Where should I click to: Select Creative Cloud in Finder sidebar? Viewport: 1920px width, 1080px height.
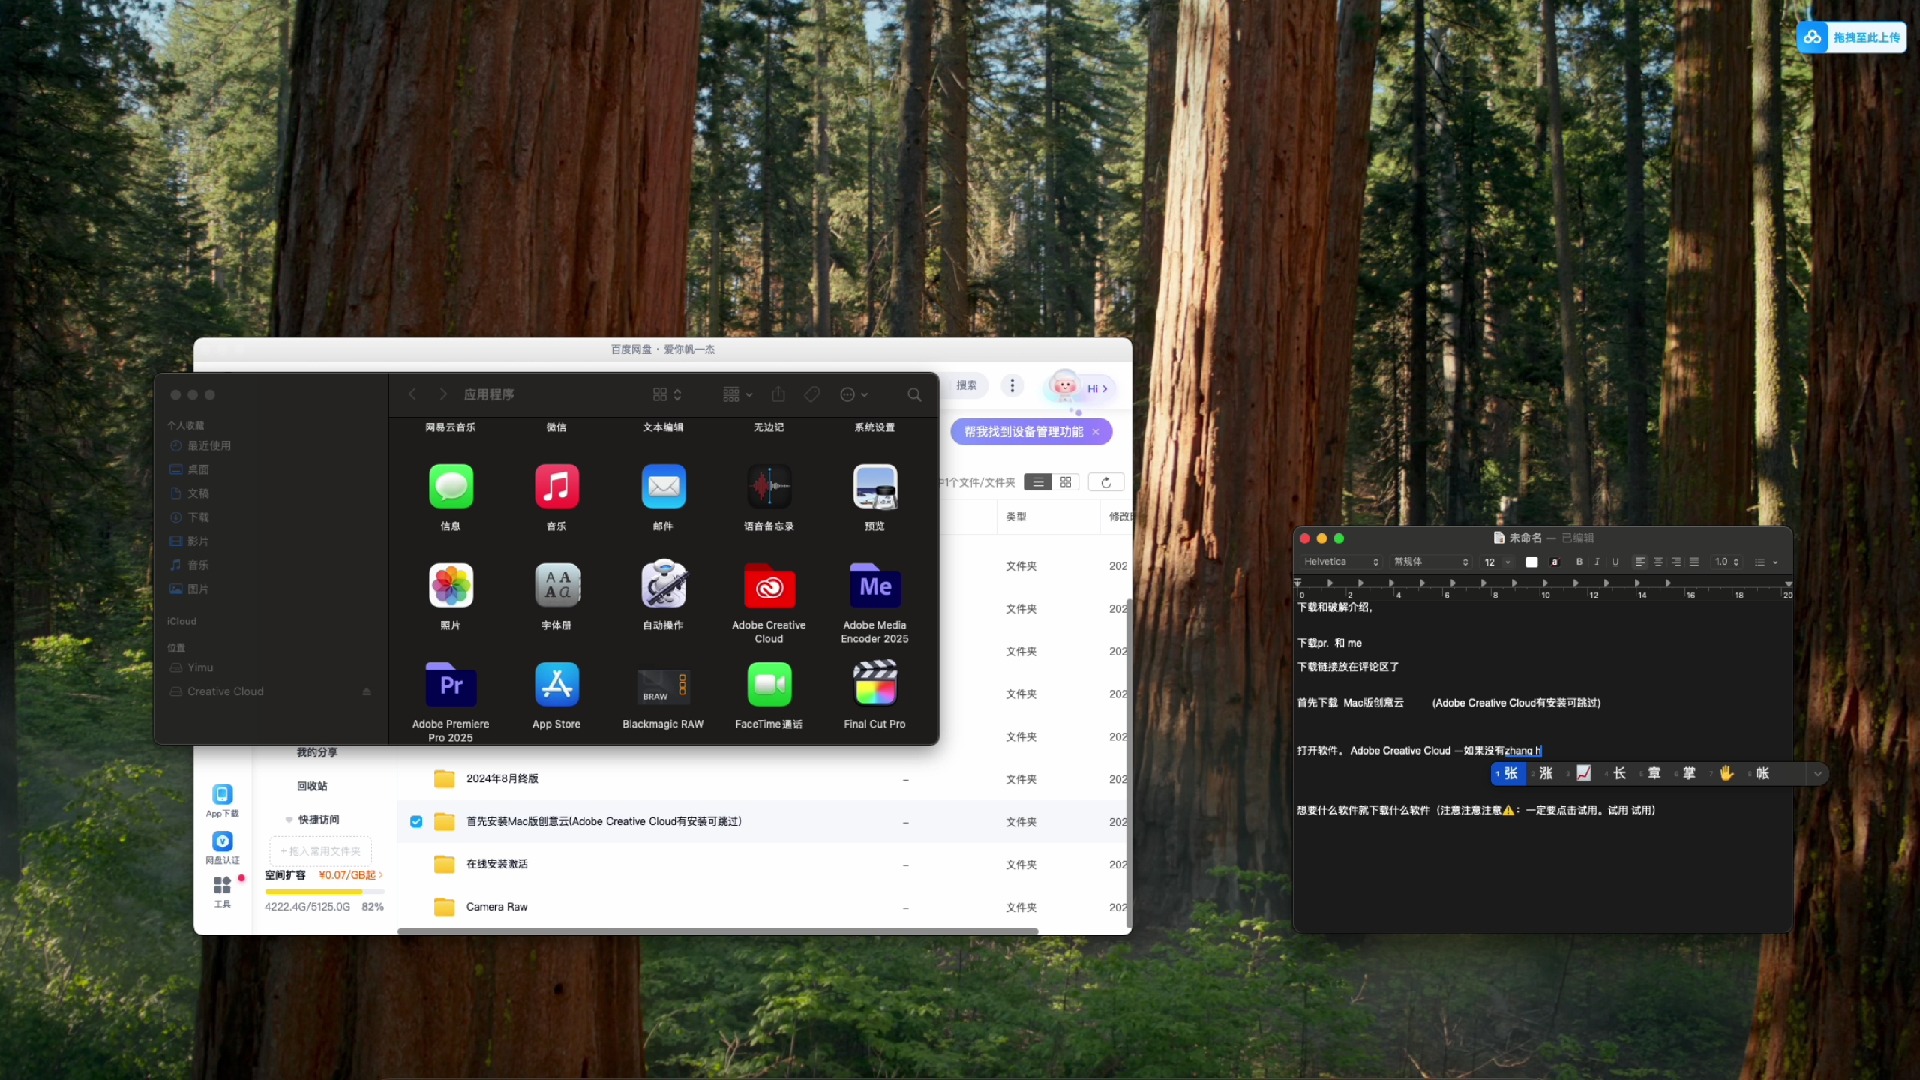[217, 691]
